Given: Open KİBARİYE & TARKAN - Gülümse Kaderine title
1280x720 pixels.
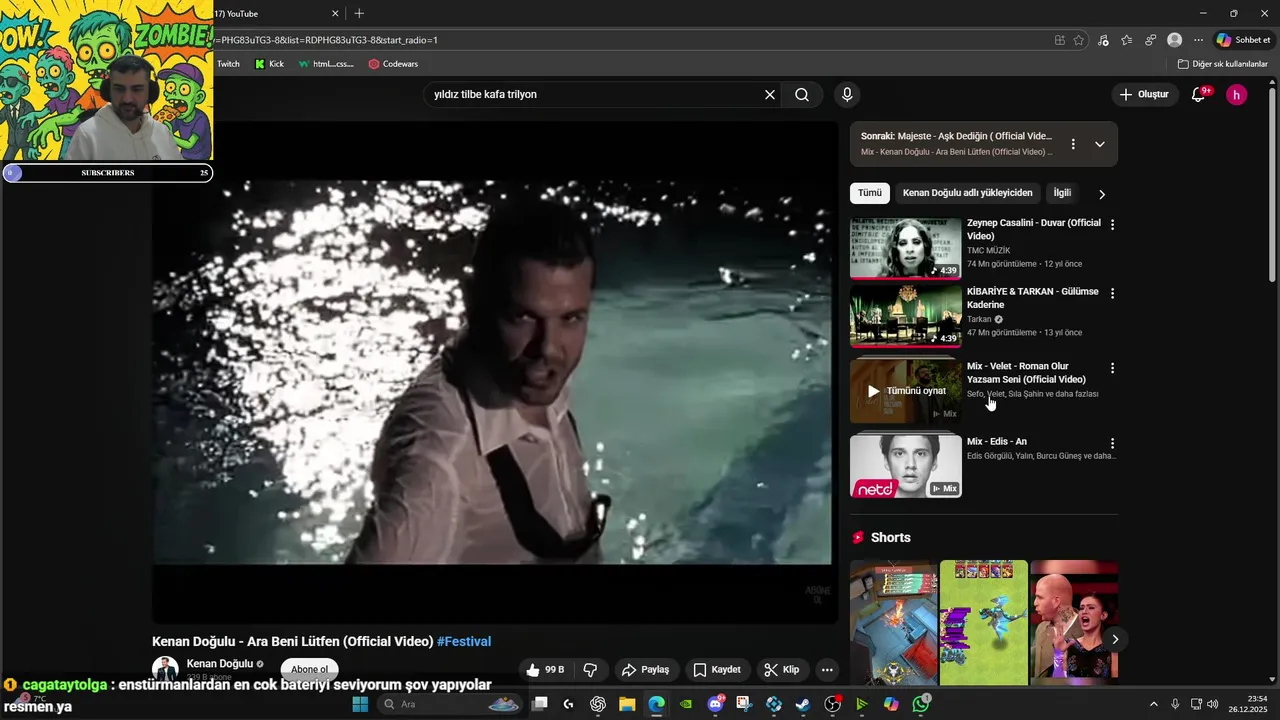Looking at the screenshot, I should [1032, 298].
